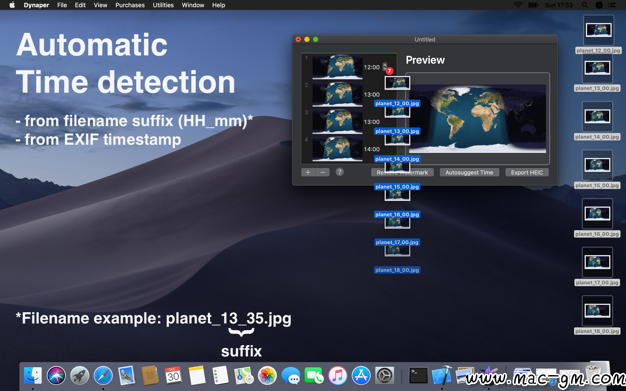Open help with the question mark button
Image resolution: width=626 pixels, height=391 pixels.
coord(339,172)
